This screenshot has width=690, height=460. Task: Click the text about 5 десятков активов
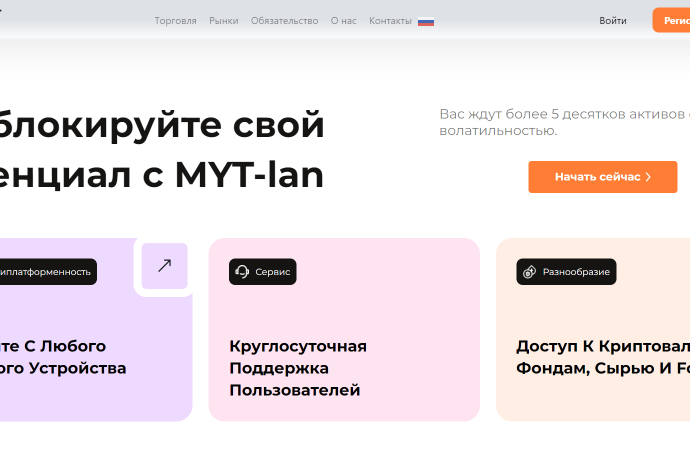tap(565, 122)
